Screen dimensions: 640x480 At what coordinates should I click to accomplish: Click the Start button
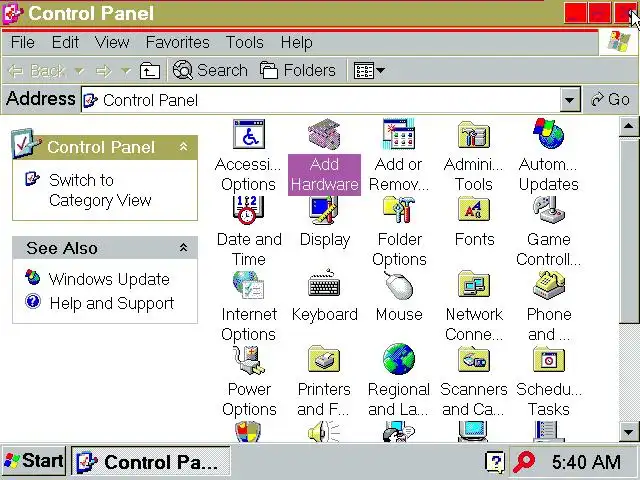(x=33, y=461)
